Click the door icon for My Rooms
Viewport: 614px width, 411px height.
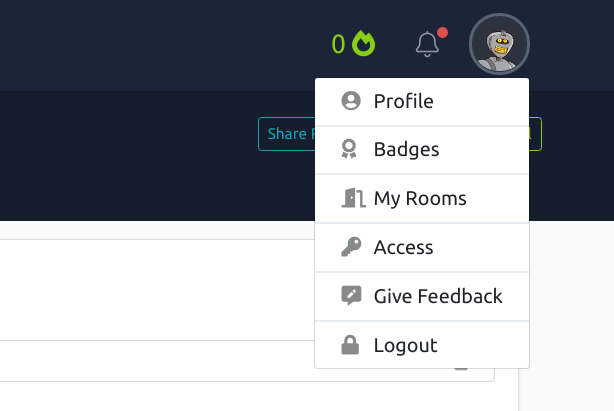(352, 198)
